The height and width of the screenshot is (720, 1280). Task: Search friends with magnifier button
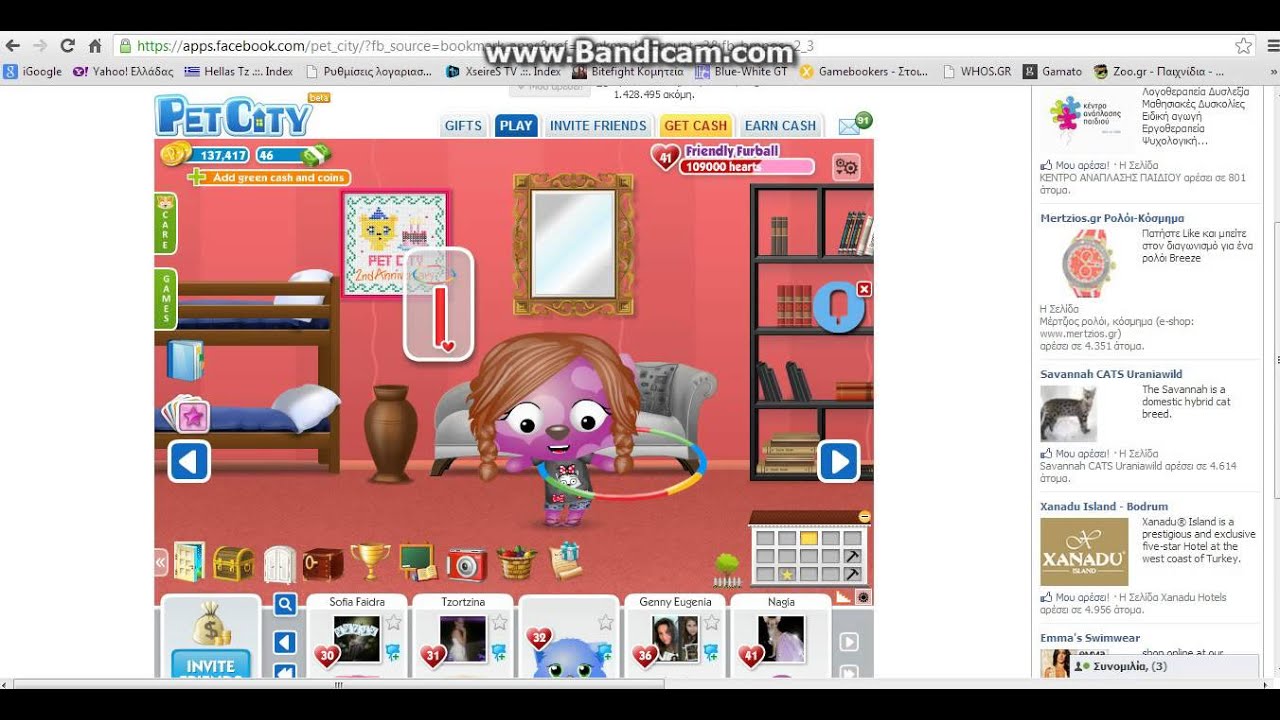[x=285, y=604]
